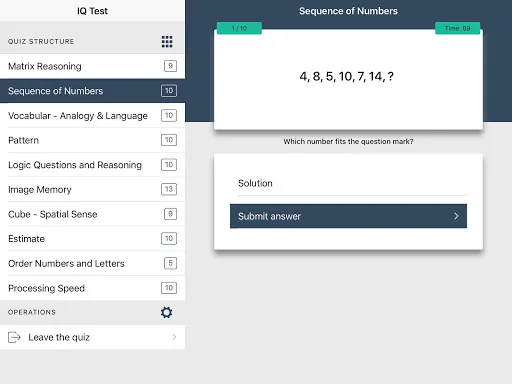Click the Solution input field
512x384 pixels.
click(352, 184)
